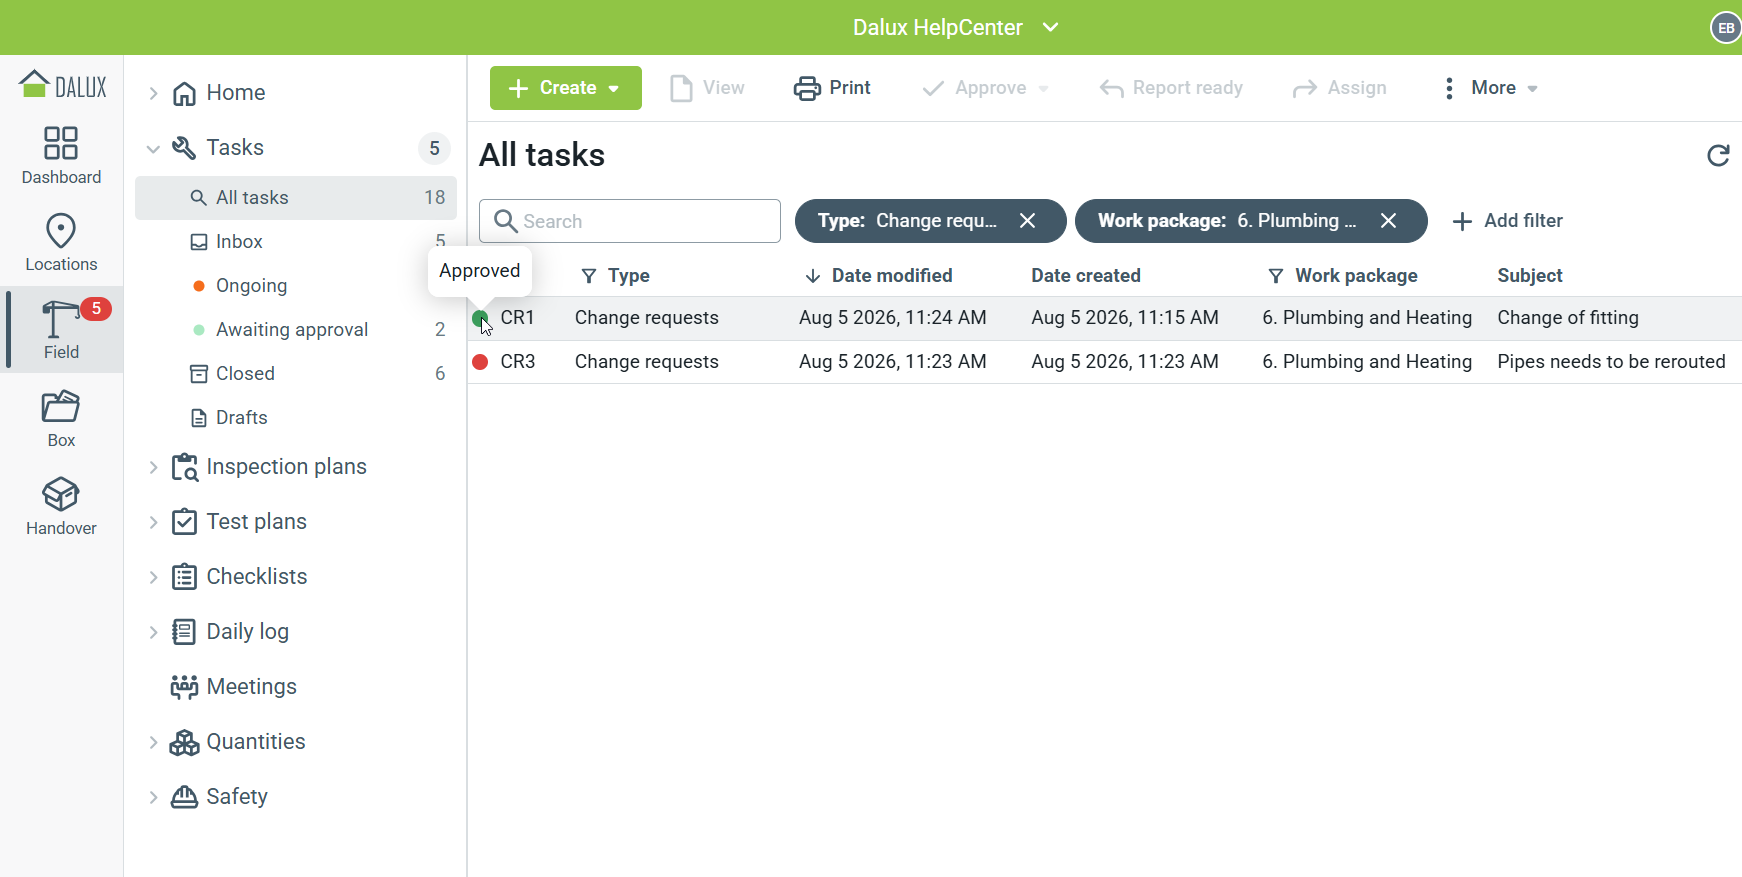Filter by the Work package column header
This screenshot has width=1742, height=877.
[1342, 276]
